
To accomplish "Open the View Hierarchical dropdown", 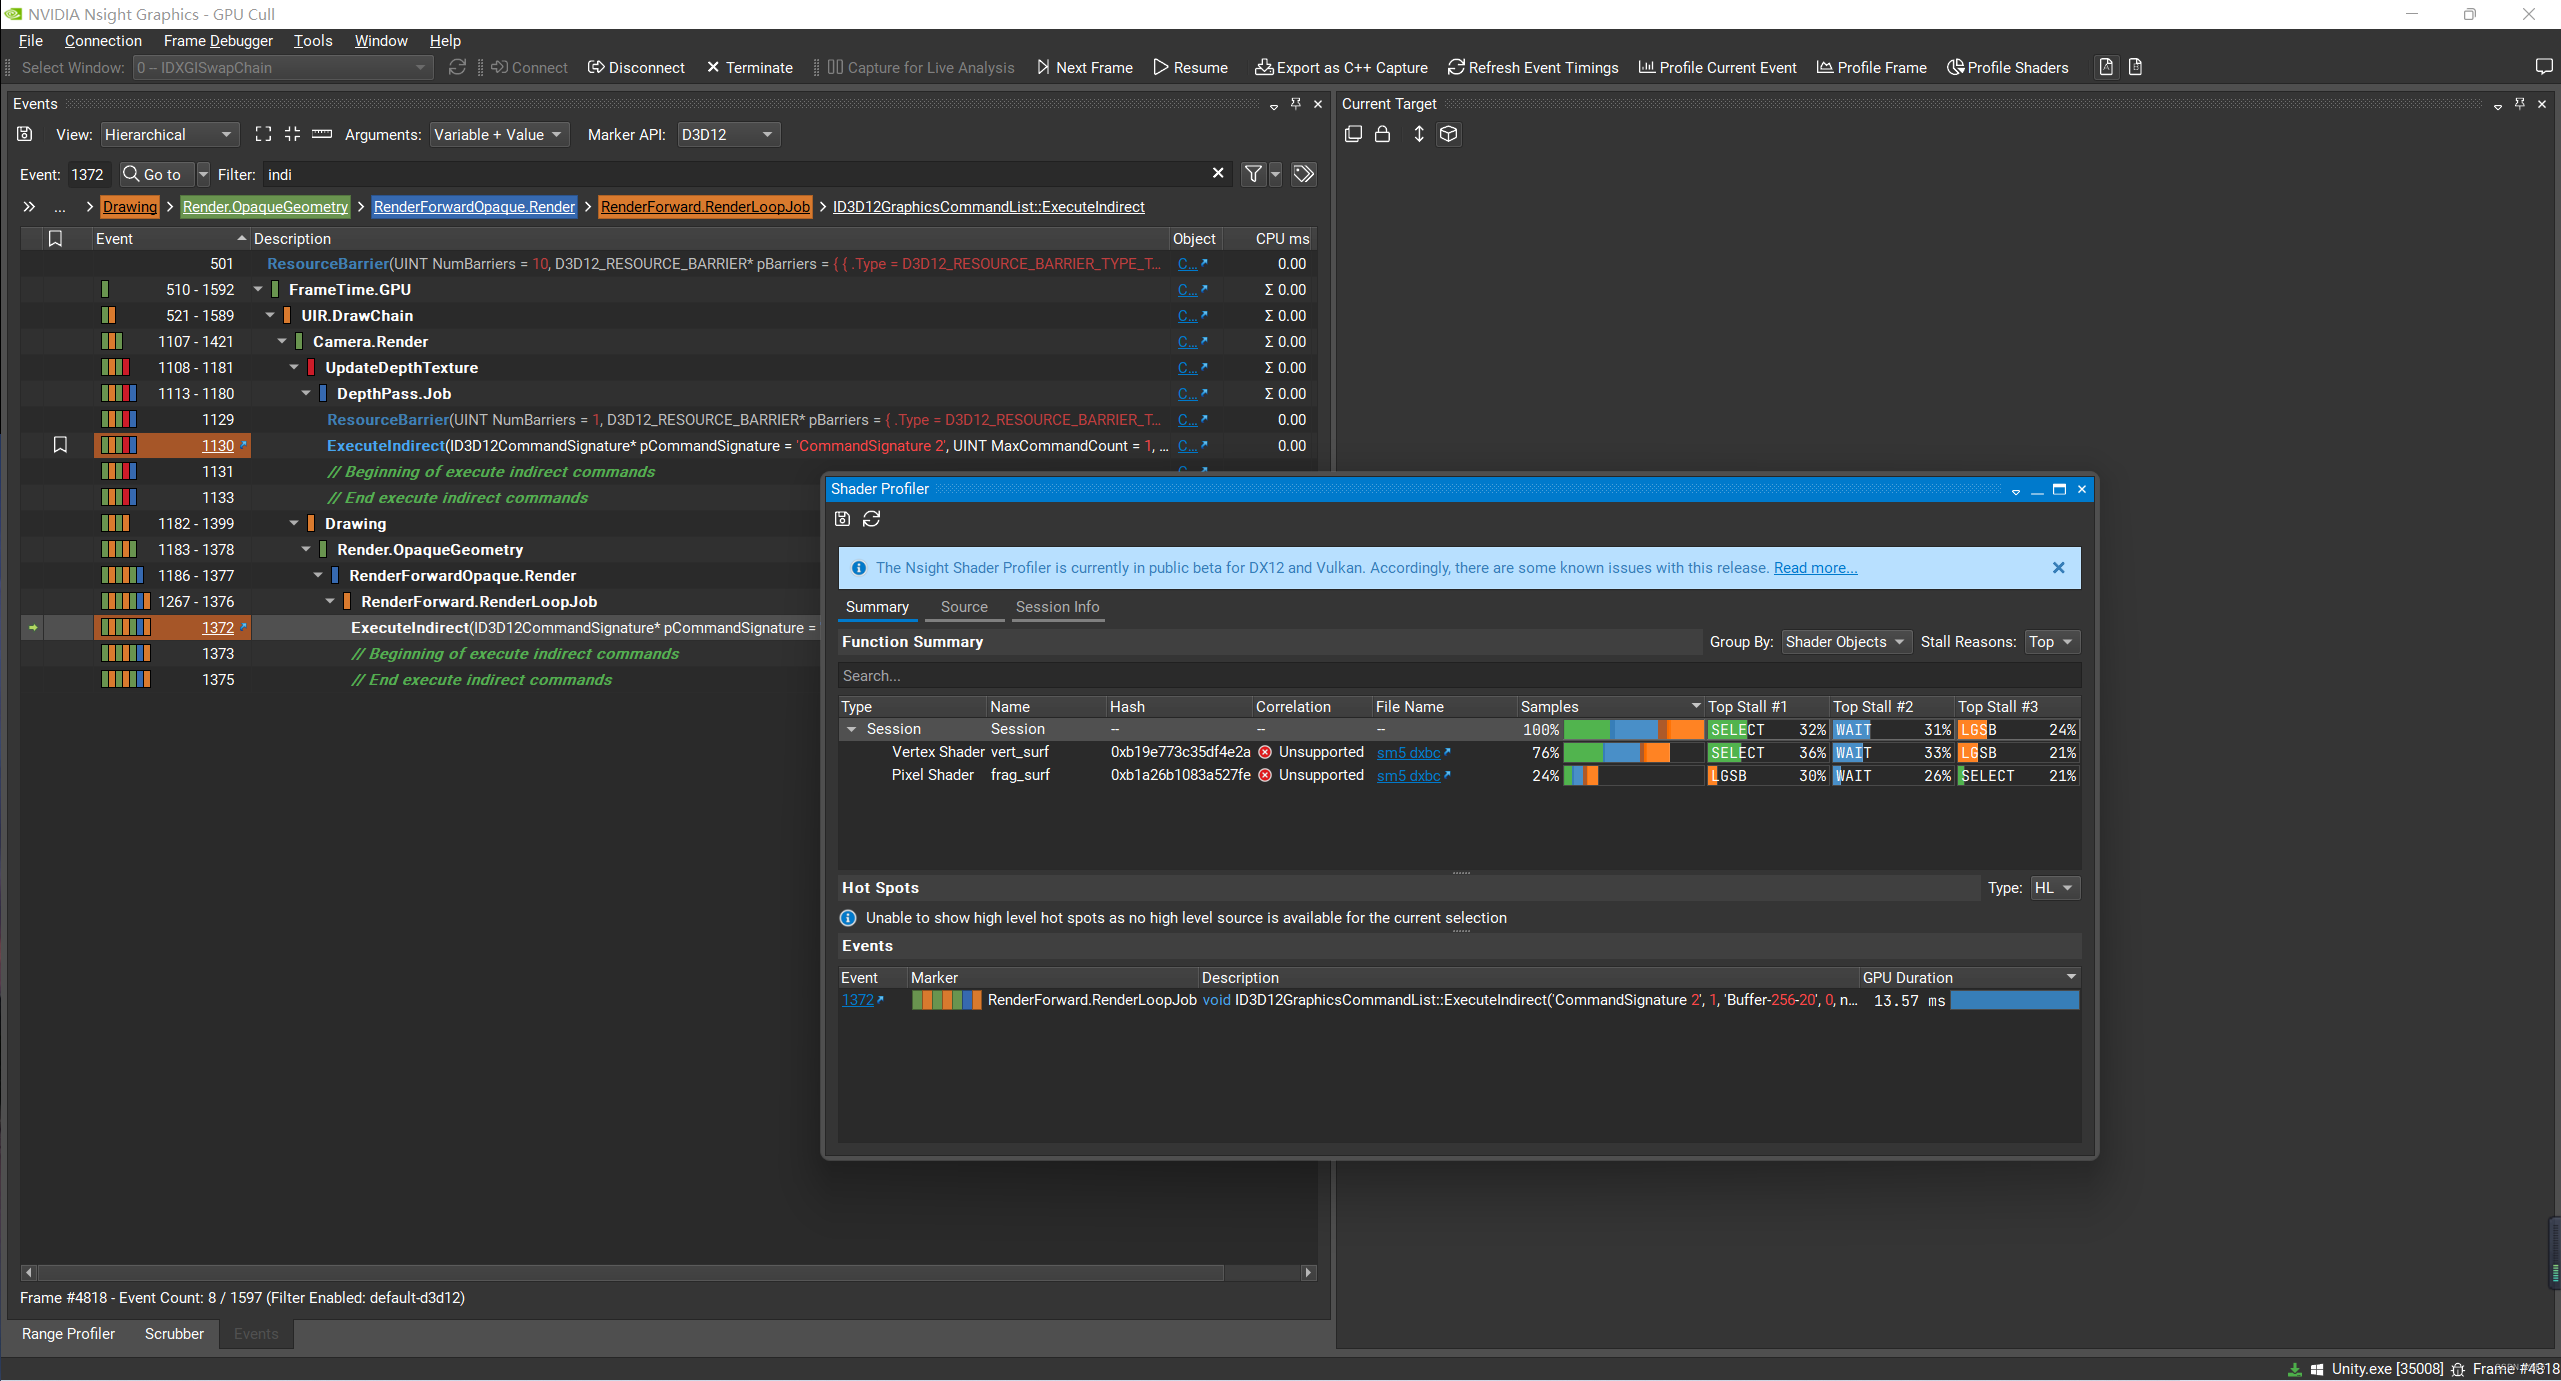I will (168, 134).
